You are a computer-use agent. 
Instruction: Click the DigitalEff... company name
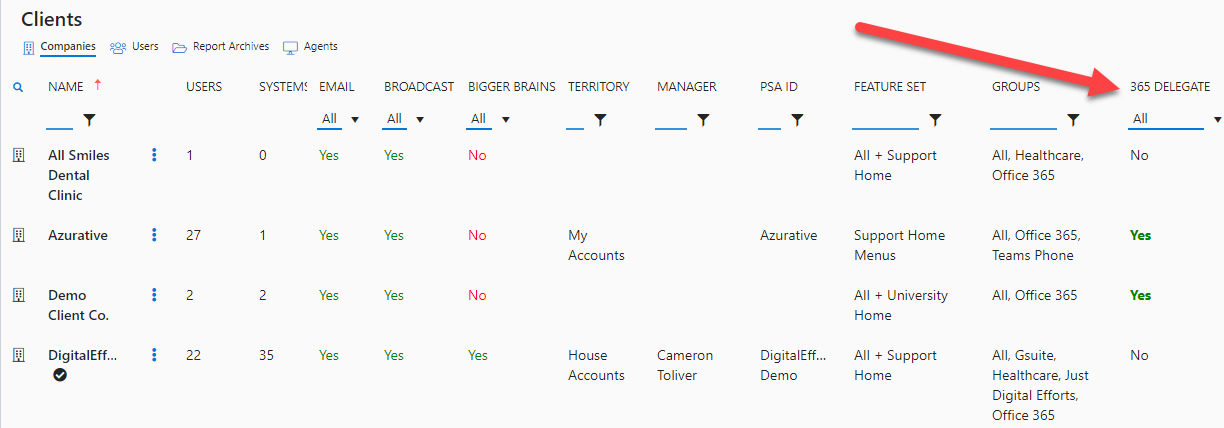click(83, 355)
